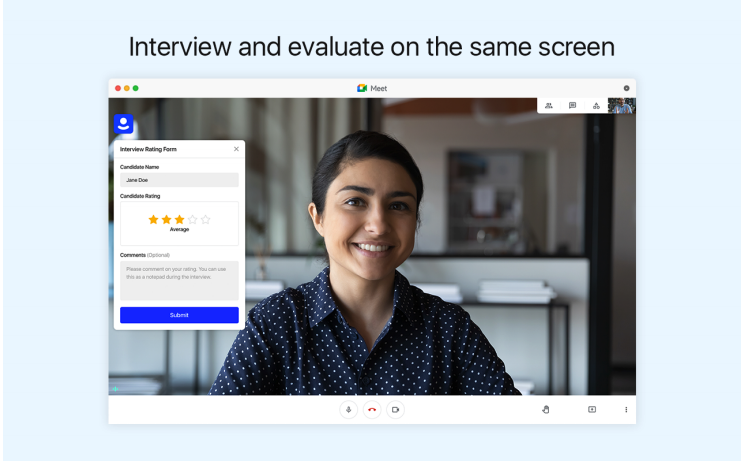Click the 'Candidate Name' label
744x465 pixels.
pyautogui.click(x=140, y=167)
